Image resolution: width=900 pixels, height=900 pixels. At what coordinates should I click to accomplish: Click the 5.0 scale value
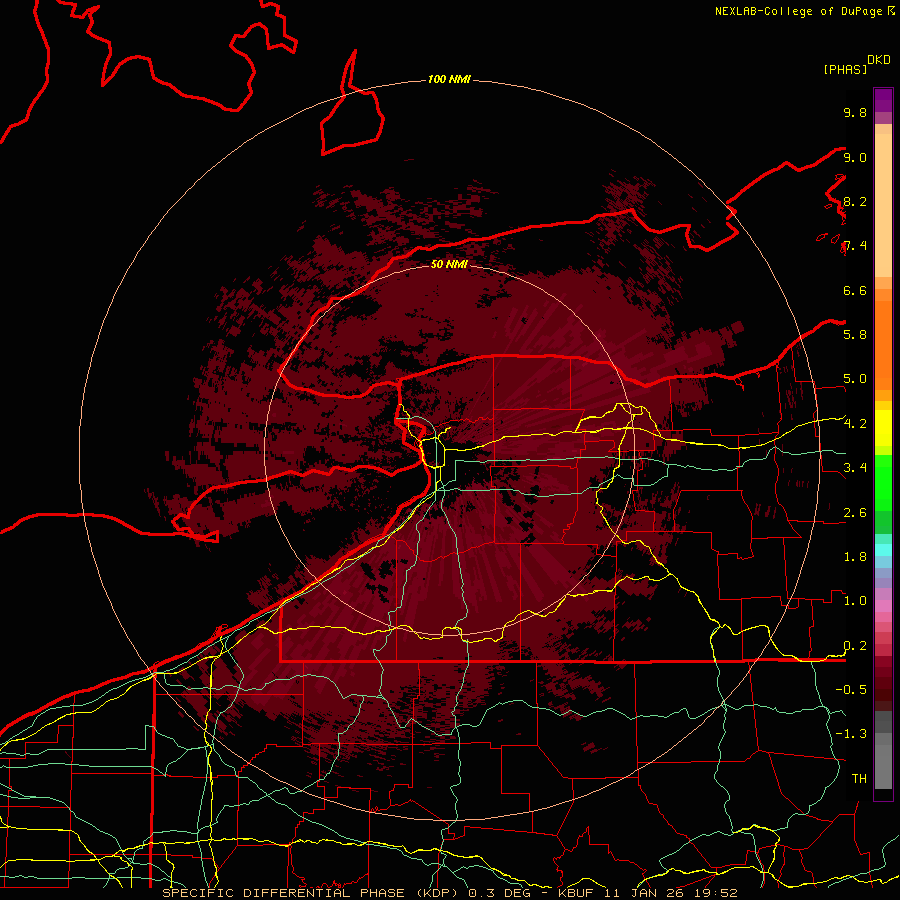pos(855,379)
